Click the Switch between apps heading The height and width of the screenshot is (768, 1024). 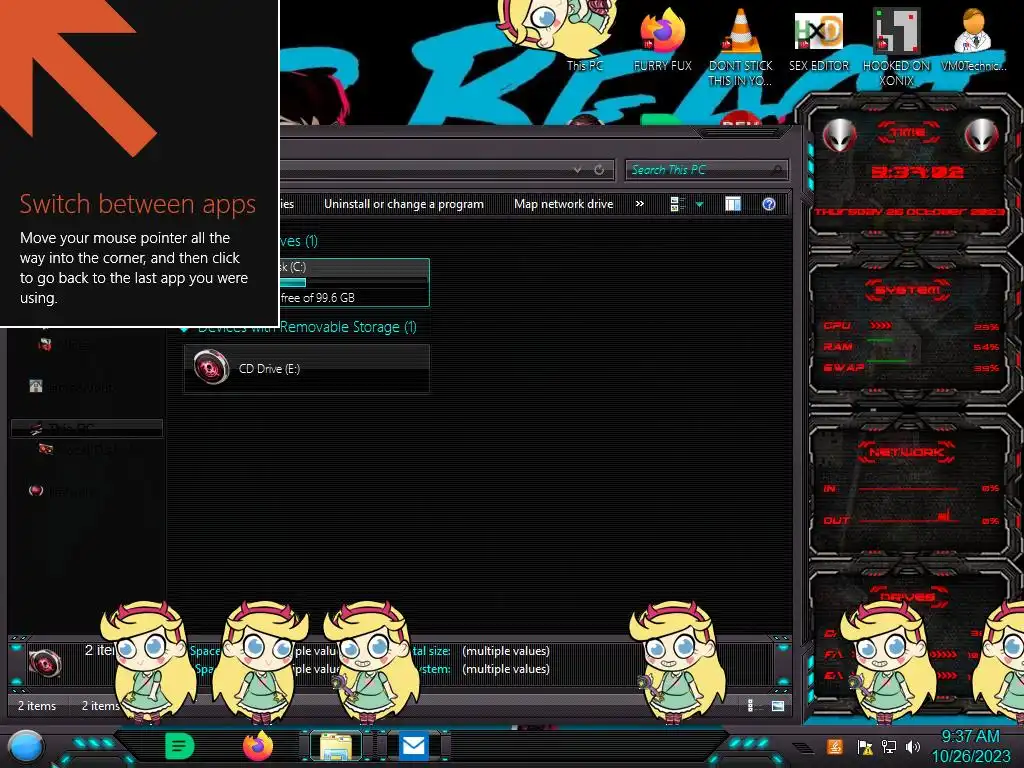137,204
